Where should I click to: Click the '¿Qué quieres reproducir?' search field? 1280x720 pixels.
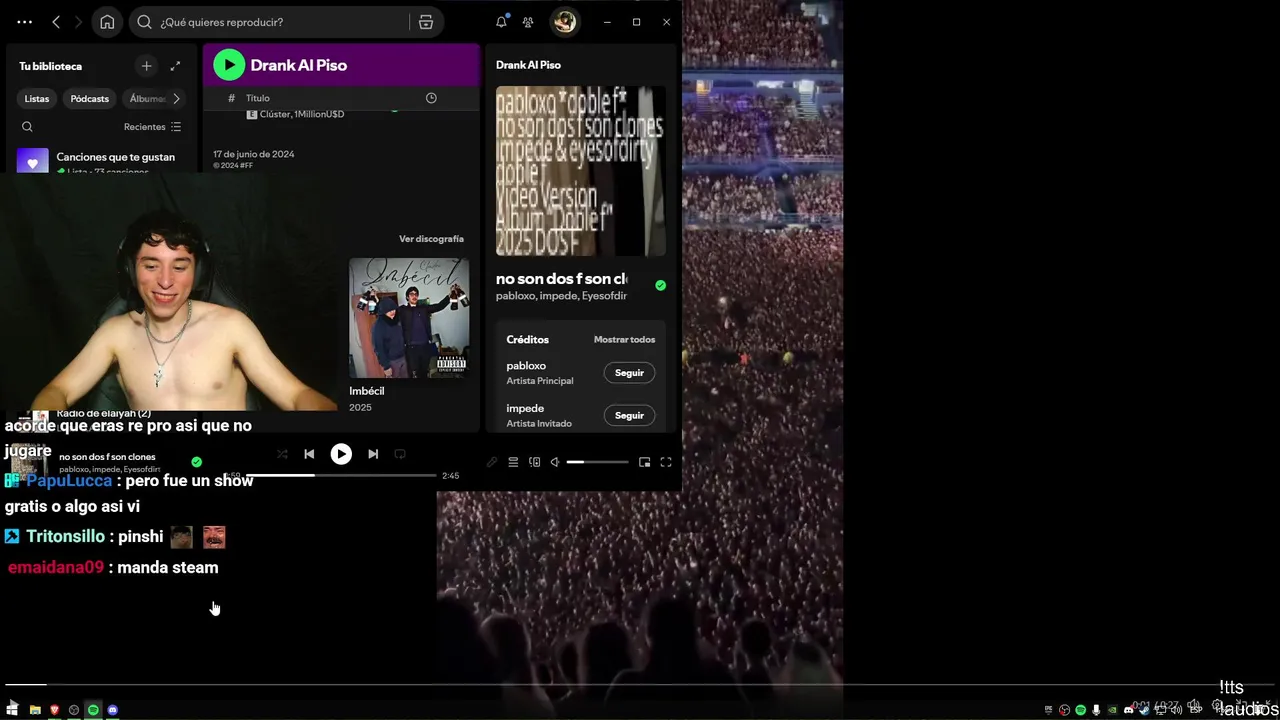270,22
